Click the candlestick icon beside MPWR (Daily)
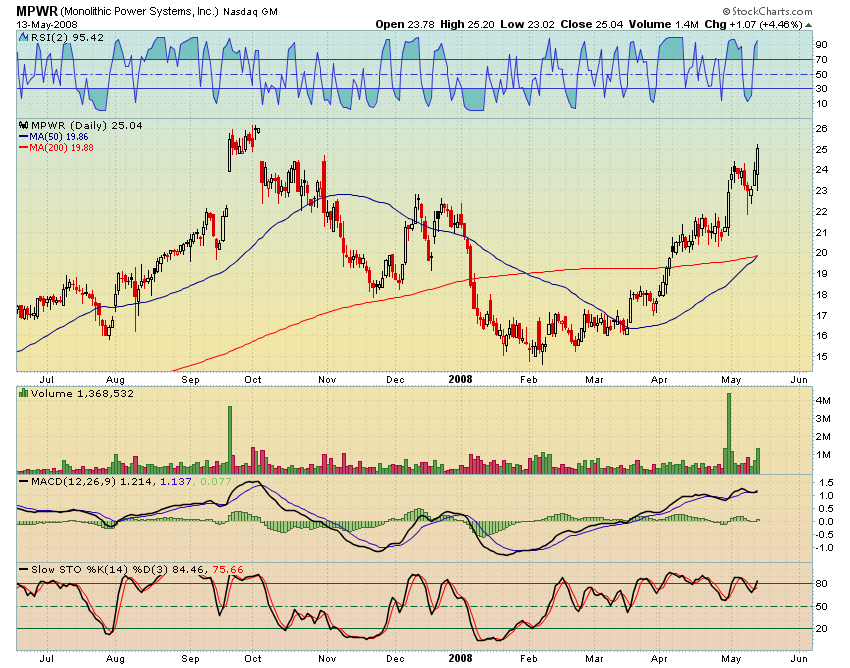 coord(23,125)
